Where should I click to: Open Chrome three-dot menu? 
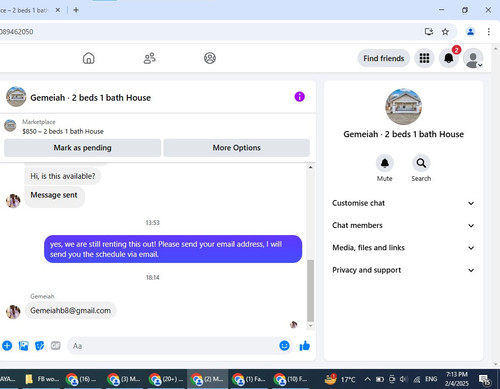(x=489, y=32)
